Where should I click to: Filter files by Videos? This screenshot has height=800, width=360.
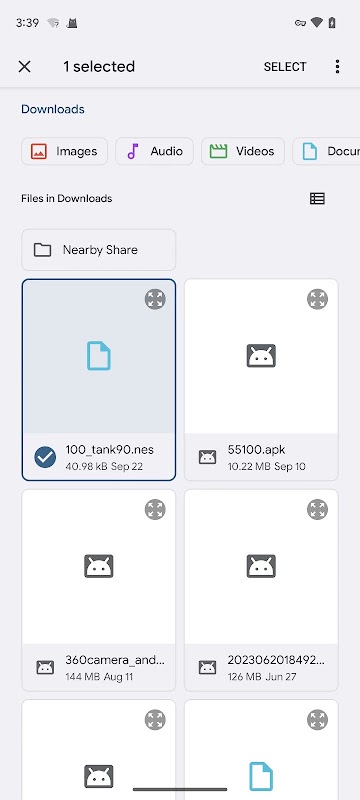click(x=243, y=151)
